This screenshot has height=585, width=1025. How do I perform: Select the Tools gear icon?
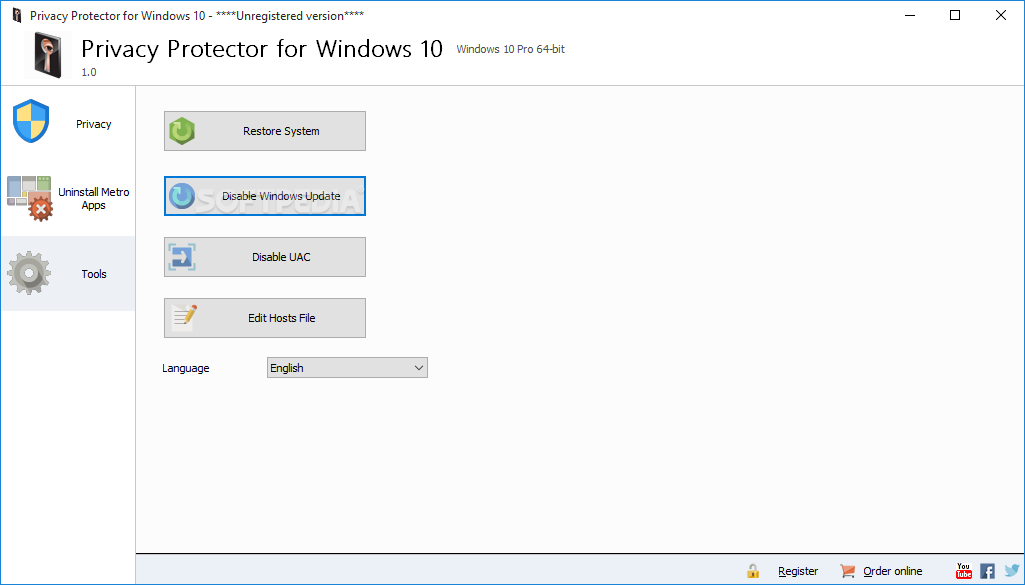29,273
